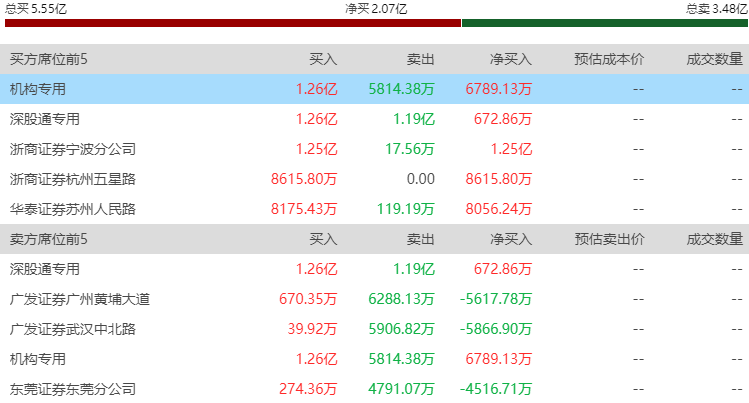Viewport: 749px width, 403px height.
Task: Open the '浙商证券杭州五星路' seat row
Action: [374, 179]
